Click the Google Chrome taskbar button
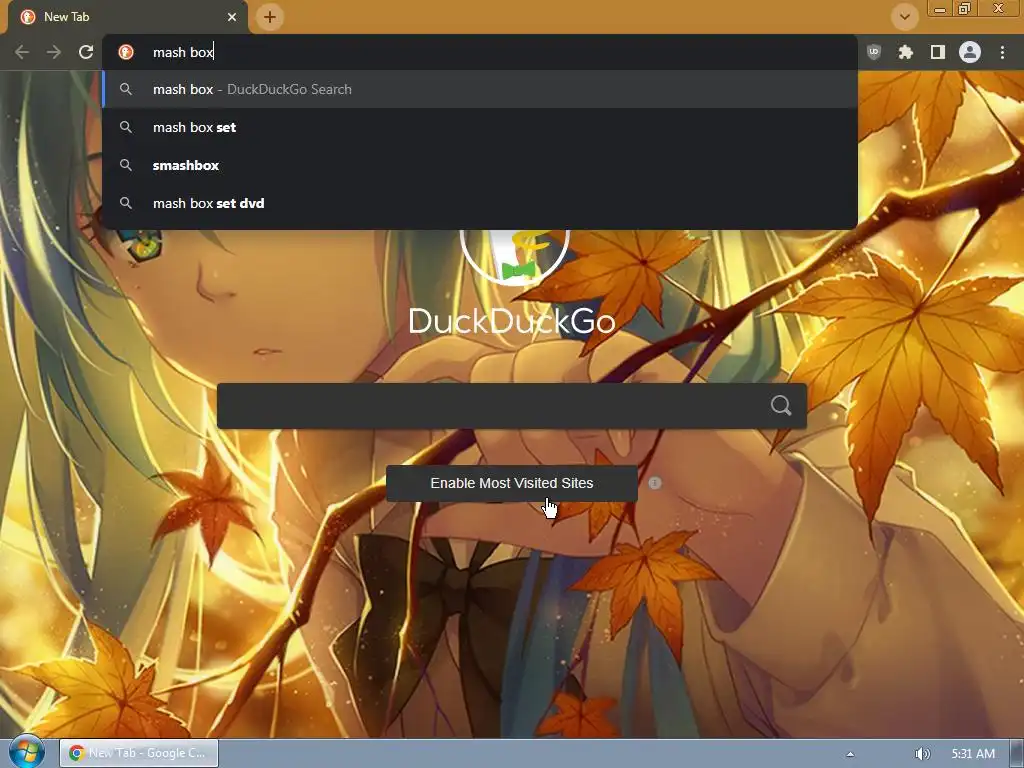The height and width of the screenshot is (768, 1024). pyautogui.click(x=139, y=753)
